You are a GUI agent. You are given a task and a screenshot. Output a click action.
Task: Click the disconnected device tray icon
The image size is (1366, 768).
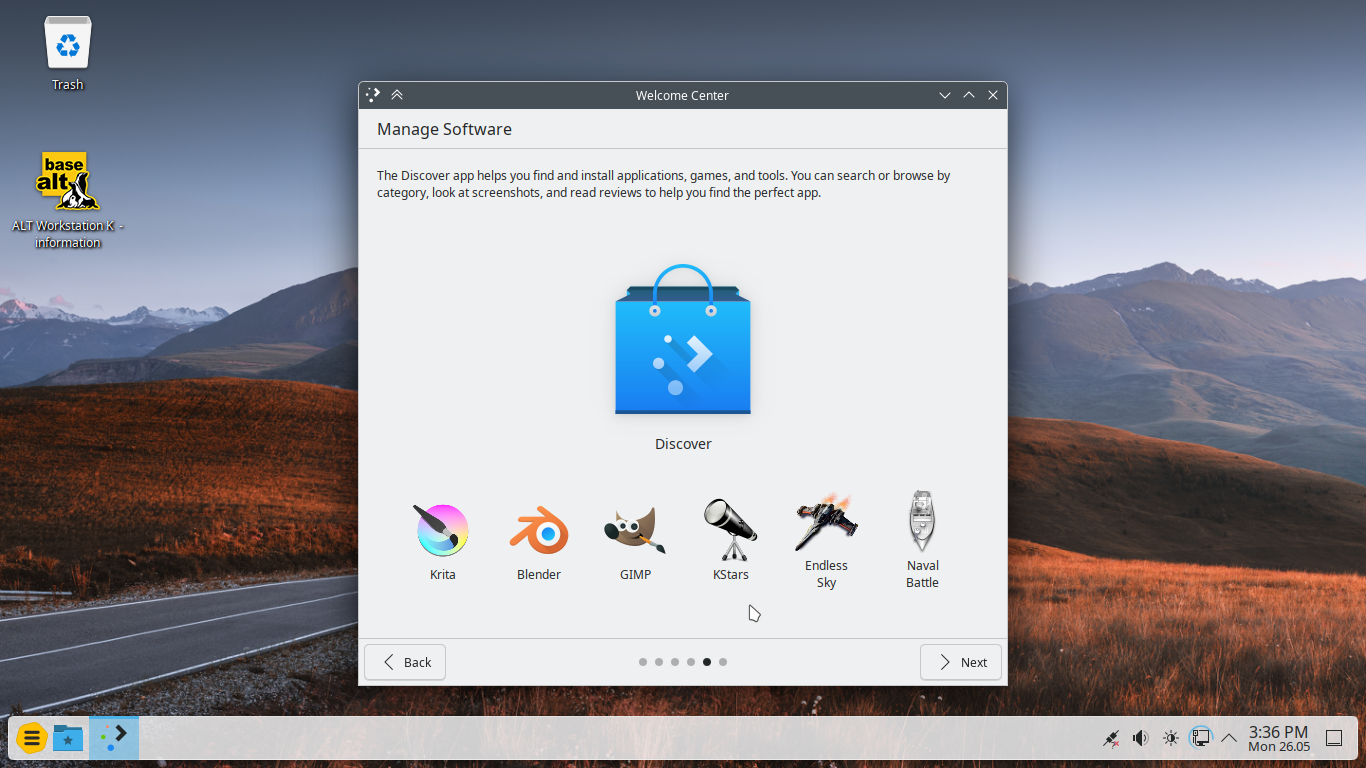point(1110,738)
